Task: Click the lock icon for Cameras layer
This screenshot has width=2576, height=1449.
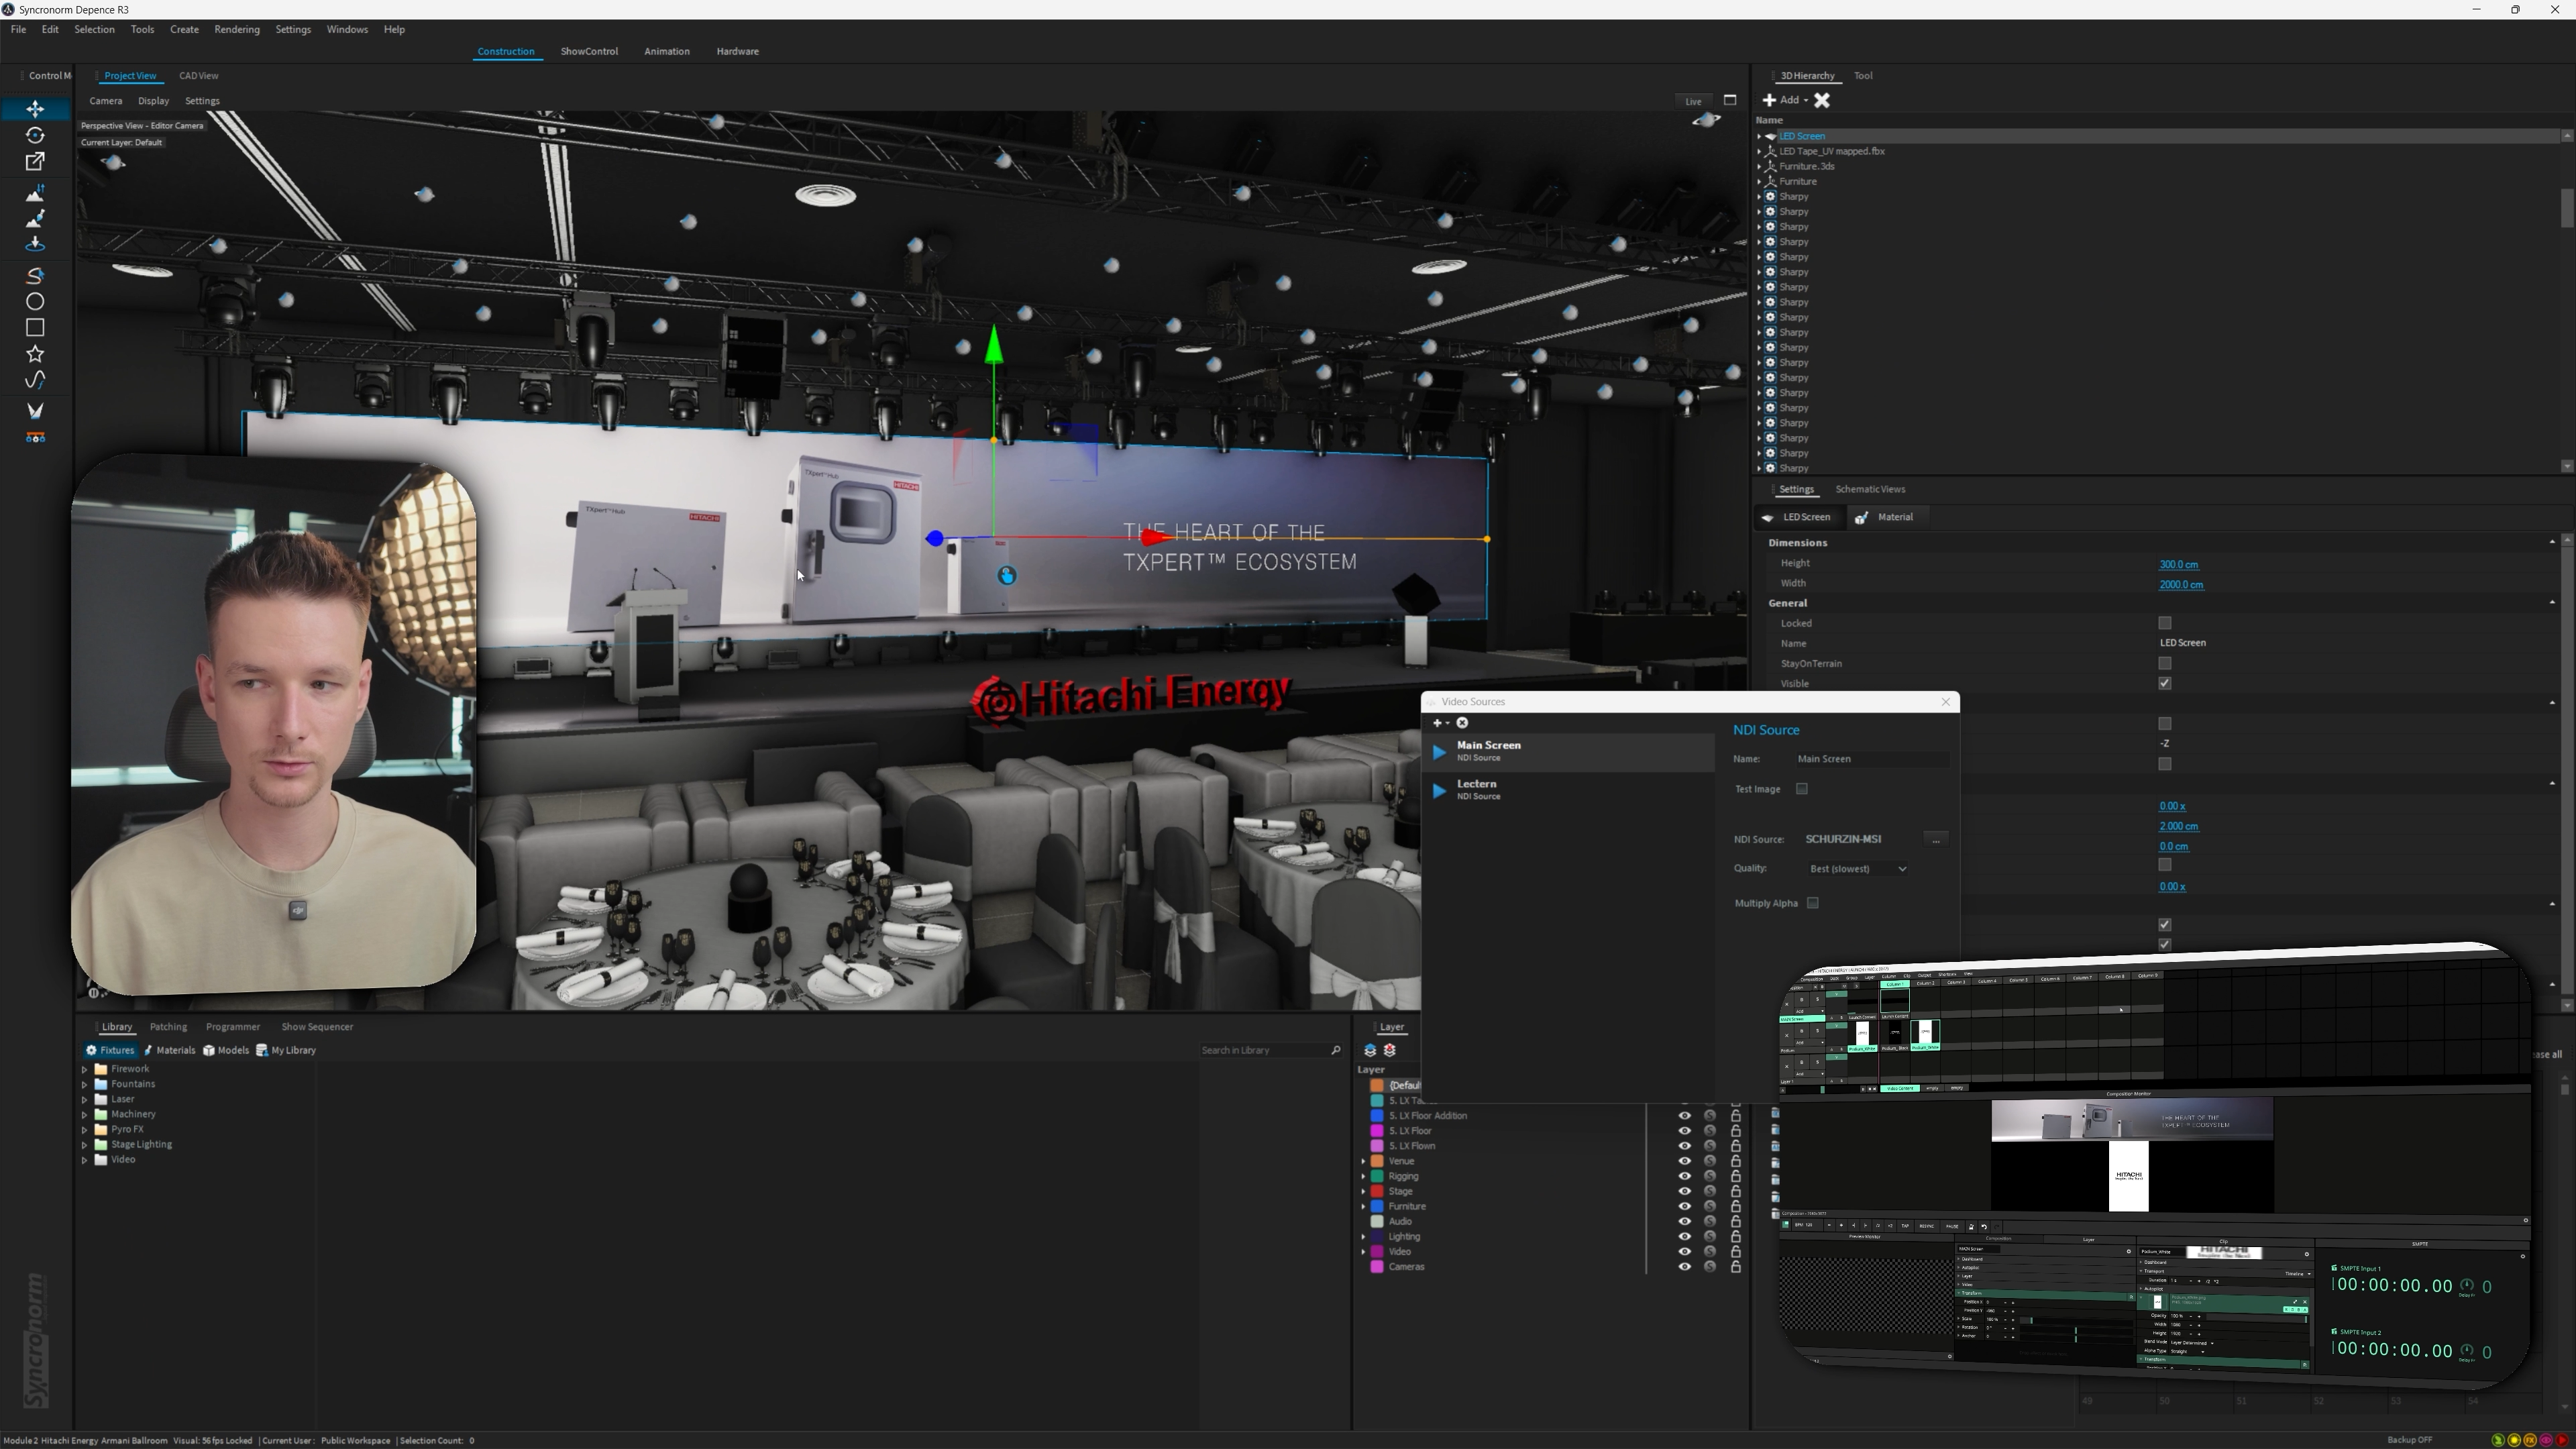Action: click(x=1735, y=1267)
